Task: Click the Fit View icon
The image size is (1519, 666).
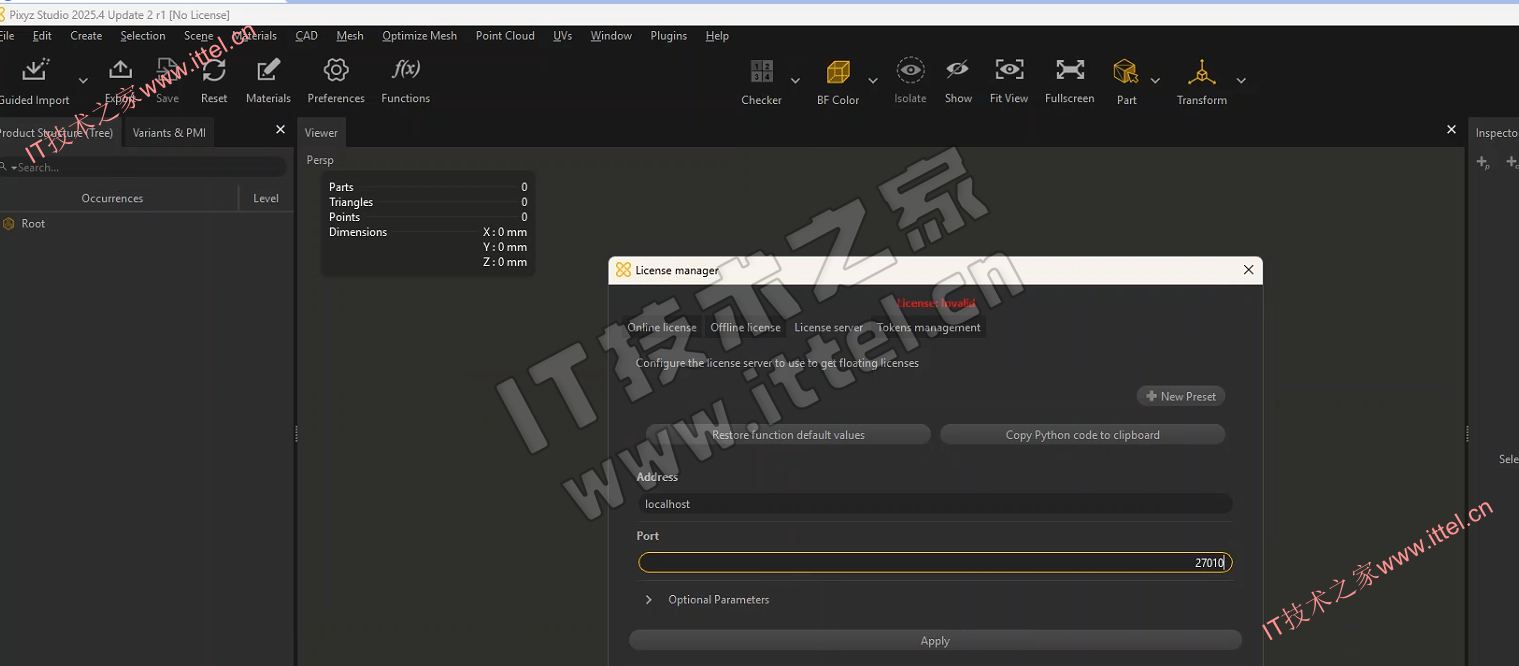Action: (1009, 71)
